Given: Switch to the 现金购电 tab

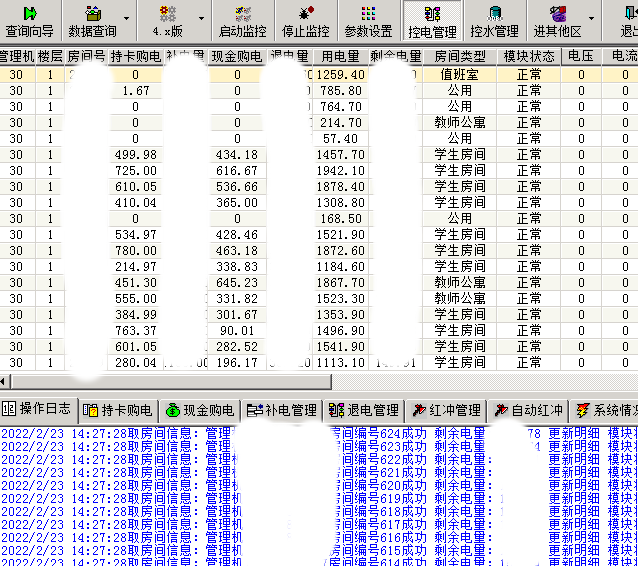Looking at the screenshot, I should 200,410.
